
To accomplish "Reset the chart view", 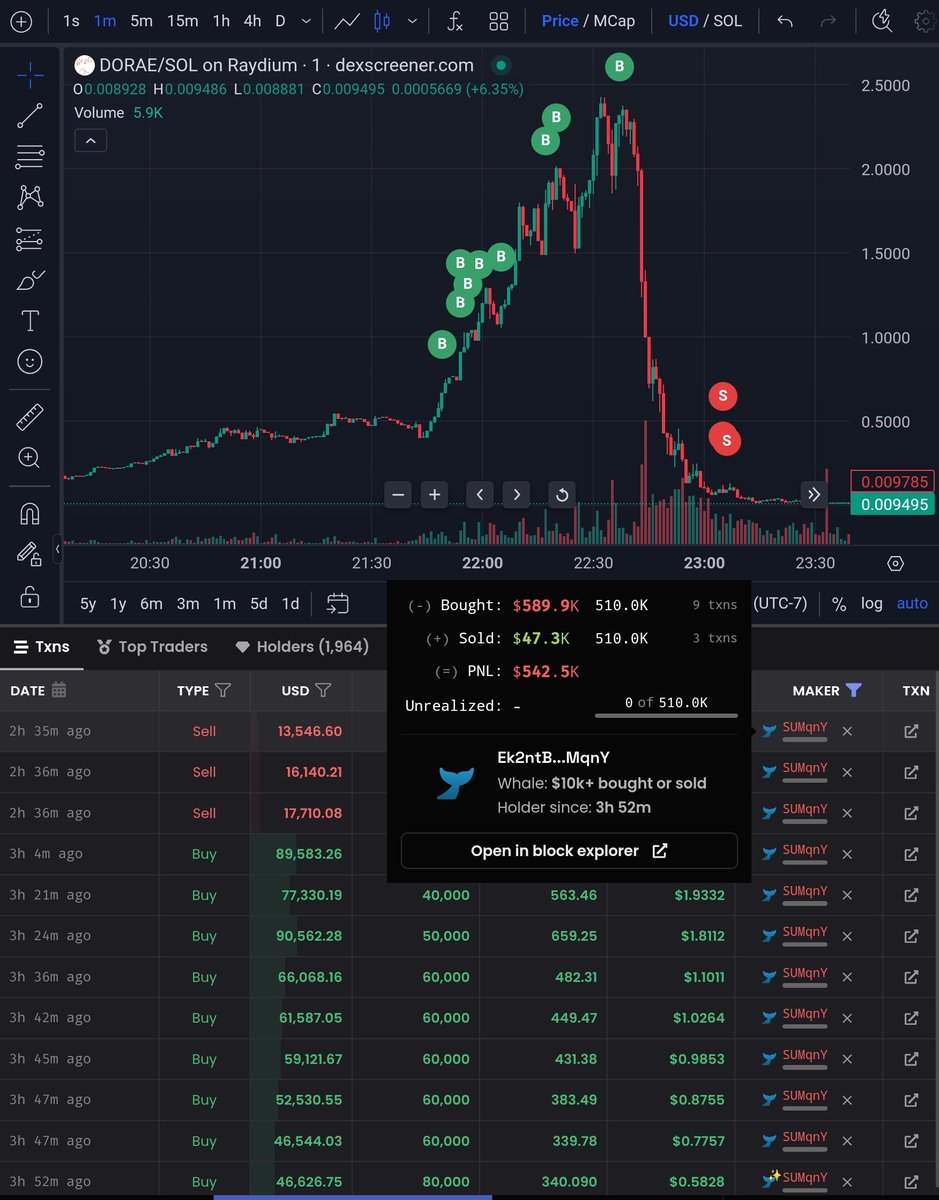I will coord(562,494).
